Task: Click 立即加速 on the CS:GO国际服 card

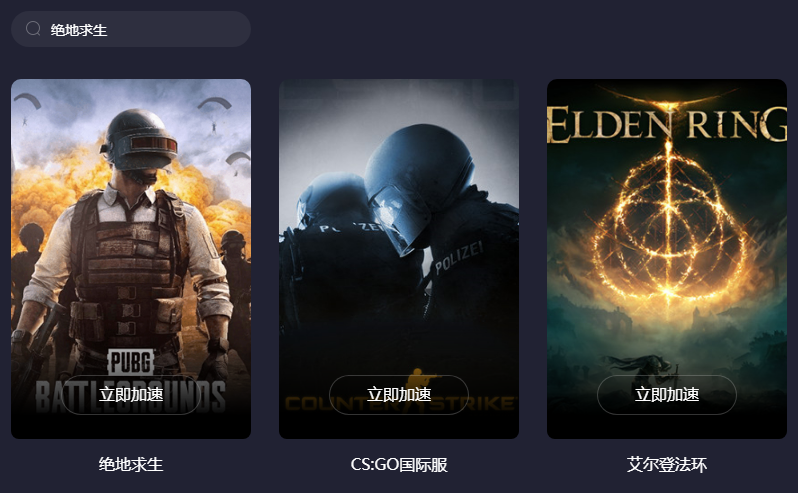Action: pos(398,394)
